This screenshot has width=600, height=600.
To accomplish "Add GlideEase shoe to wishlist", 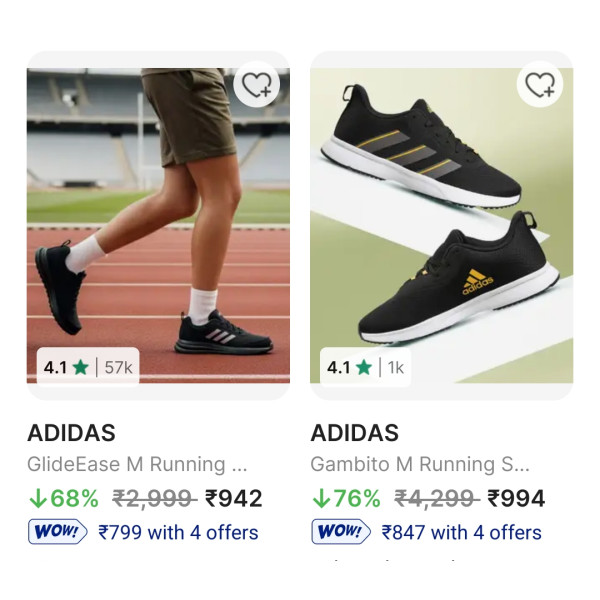I will pos(258,85).
